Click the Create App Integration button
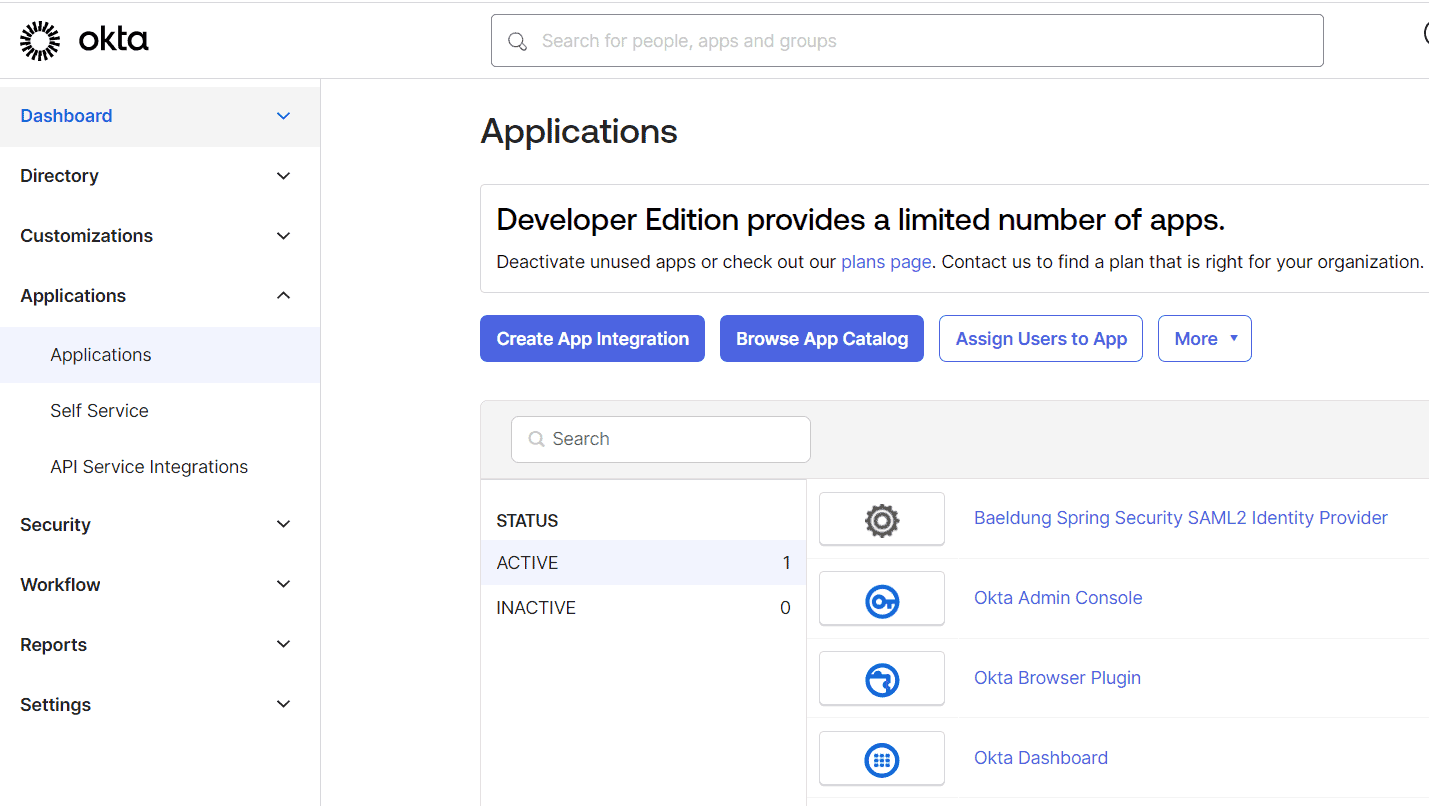This screenshot has width=1429, height=806. pyautogui.click(x=592, y=338)
